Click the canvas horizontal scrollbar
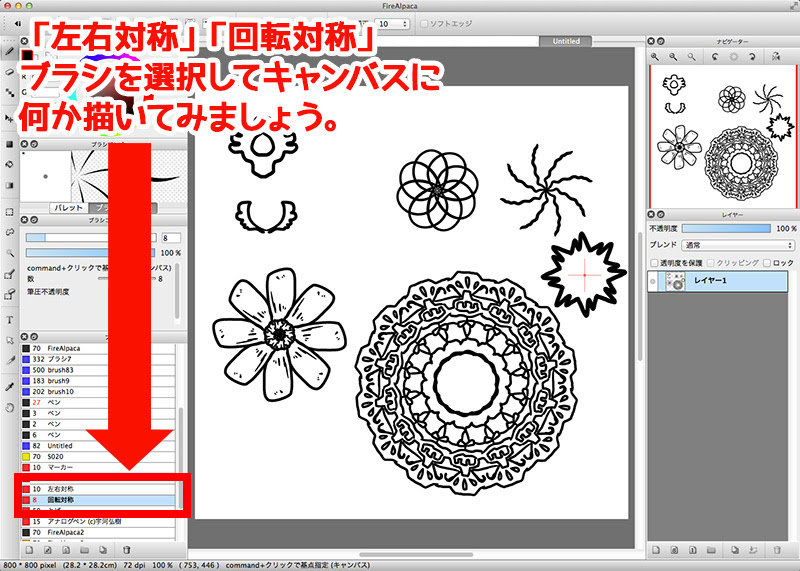Screen dimensions: 800x571 pyautogui.click(x=416, y=555)
